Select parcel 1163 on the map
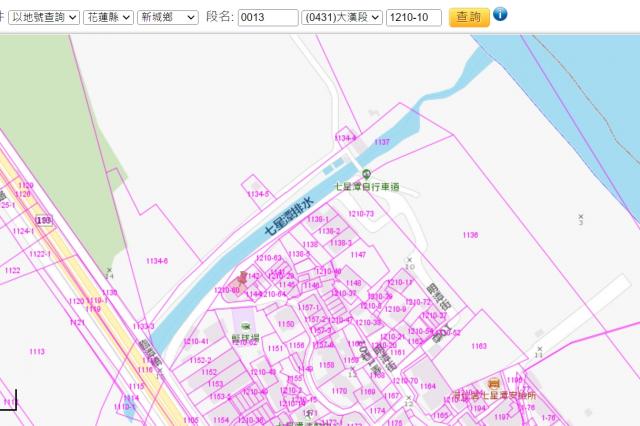 tap(479, 346)
